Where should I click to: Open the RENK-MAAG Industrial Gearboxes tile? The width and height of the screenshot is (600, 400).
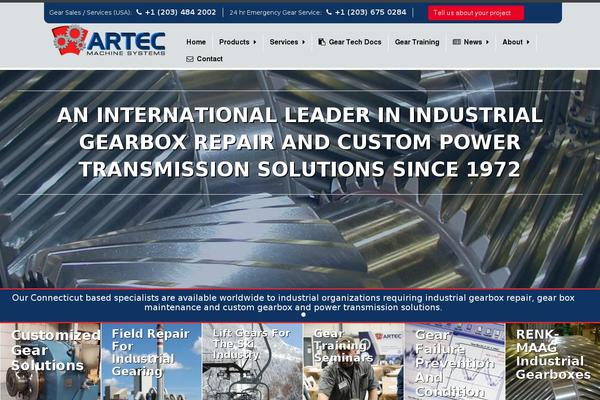[553, 361]
